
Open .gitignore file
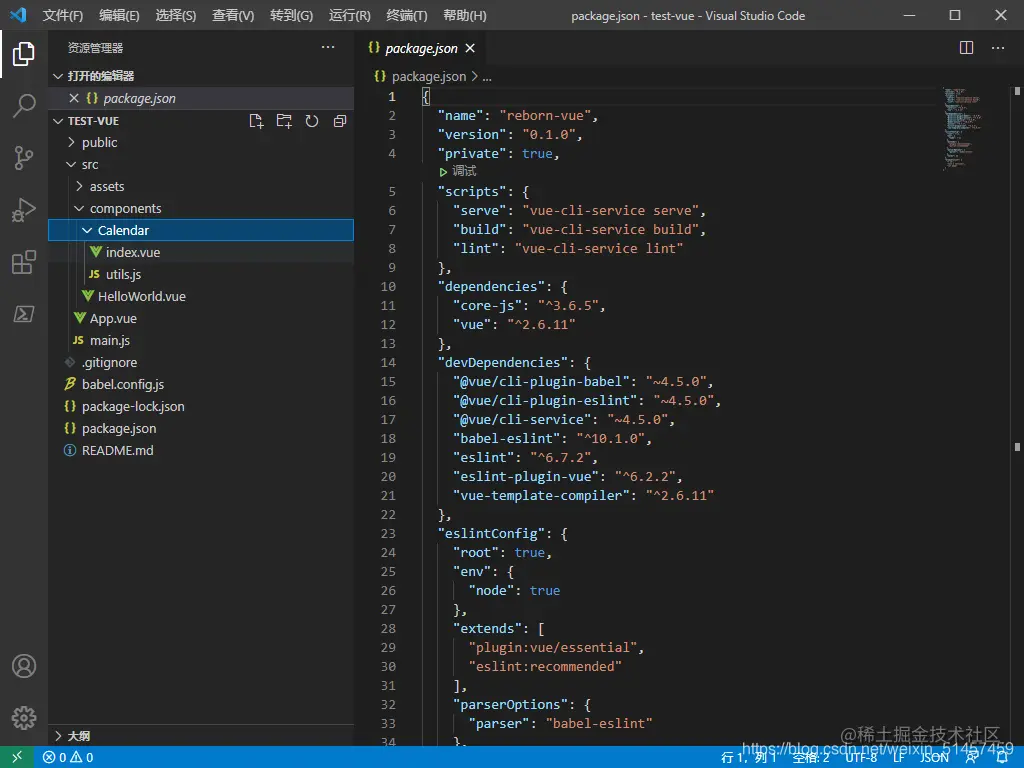pyautogui.click(x=201, y=362)
